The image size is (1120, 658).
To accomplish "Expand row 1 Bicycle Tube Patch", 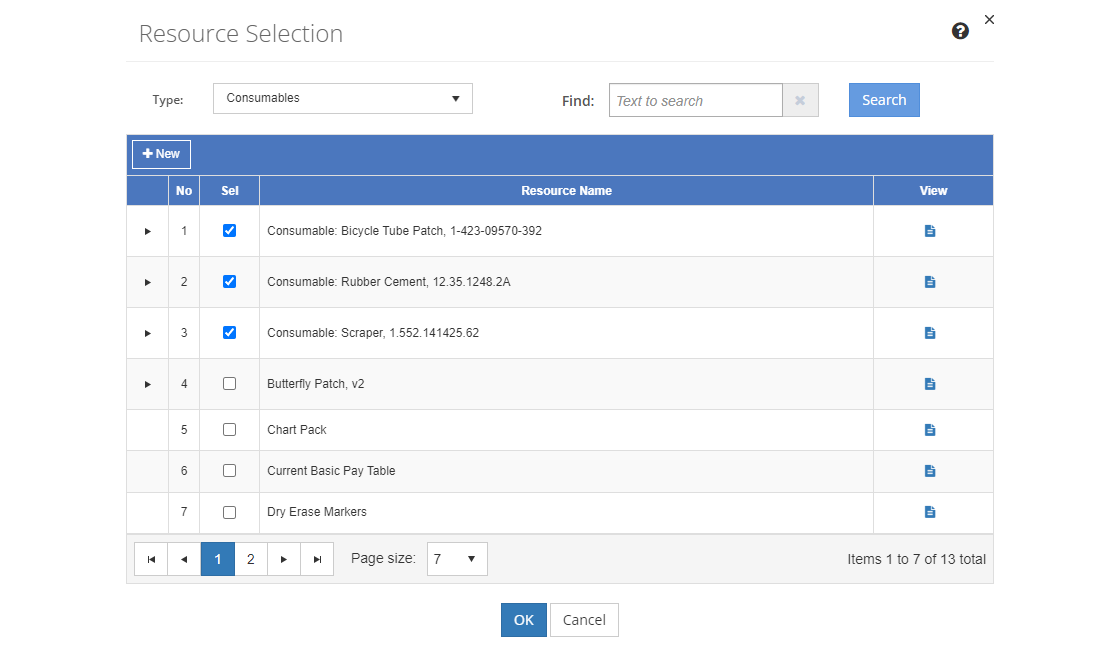I will pos(148,231).
